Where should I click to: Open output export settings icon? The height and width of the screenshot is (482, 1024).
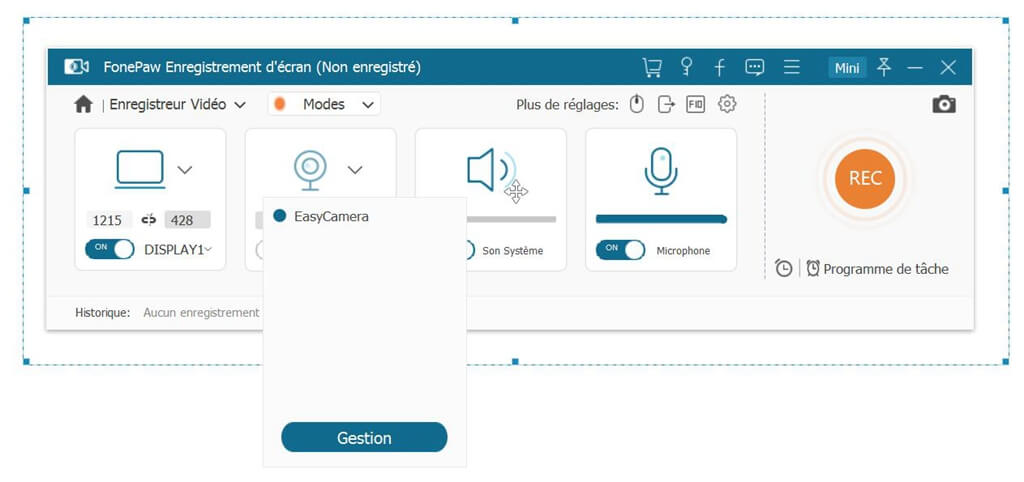point(665,104)
